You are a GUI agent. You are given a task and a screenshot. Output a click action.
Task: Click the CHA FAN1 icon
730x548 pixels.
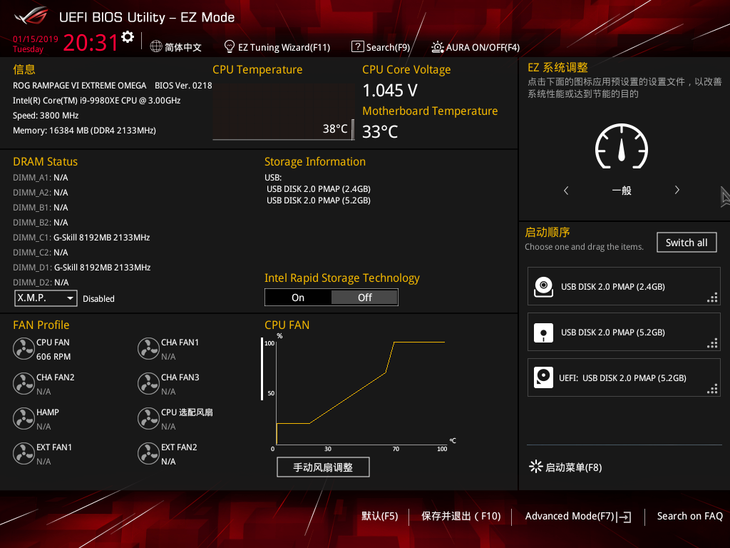point(149,349)
